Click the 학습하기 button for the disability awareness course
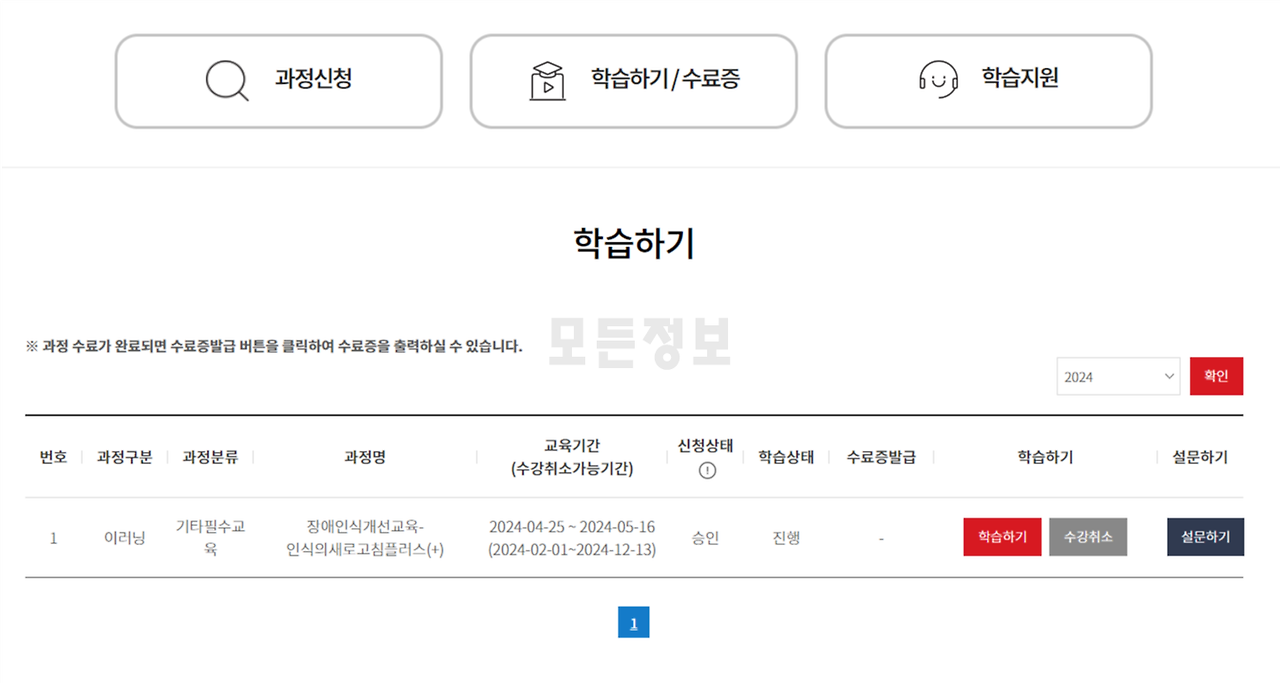Image resolution: width=1280 pixels, height=683 pixels. tap(1002, 537)
